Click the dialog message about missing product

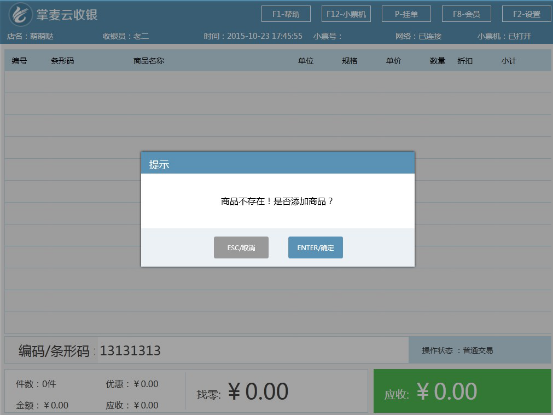point(277,201)
